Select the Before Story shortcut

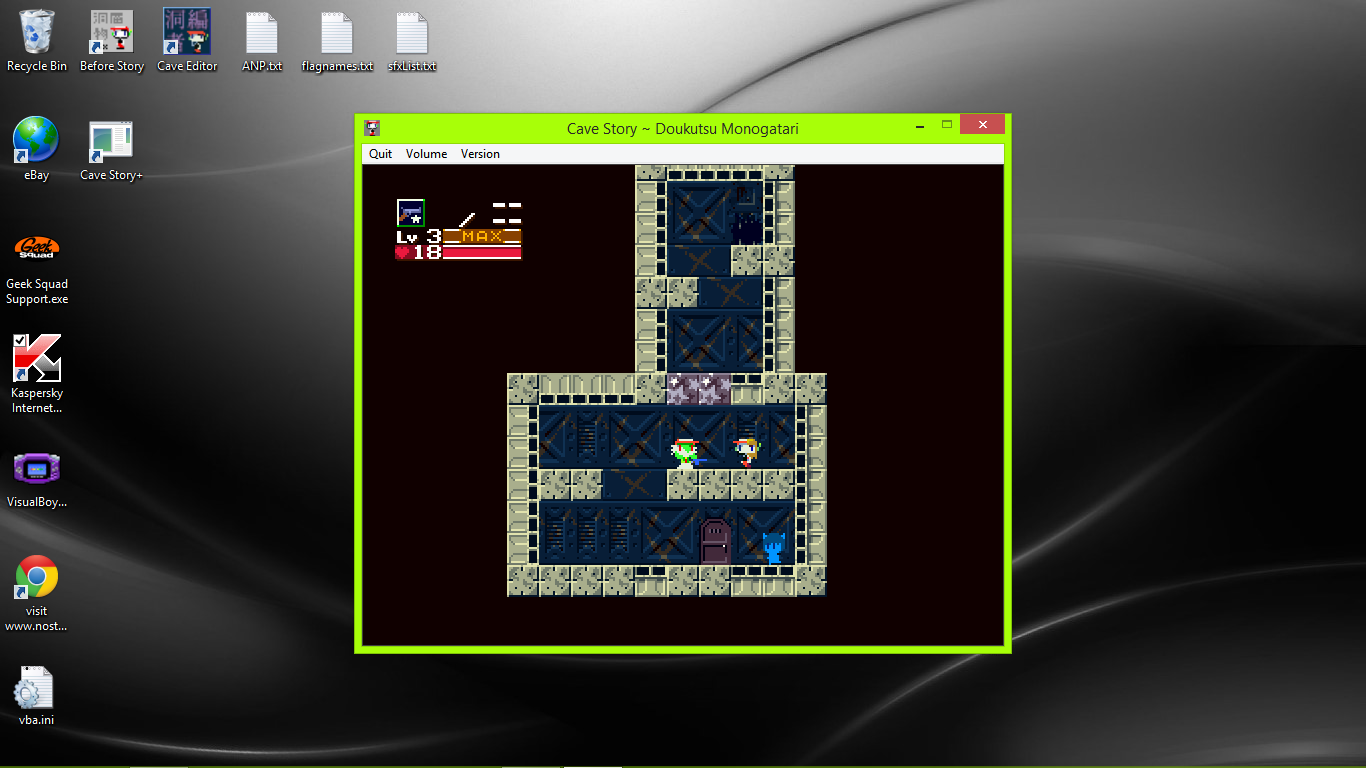pyautogui.click(x=112, y=41)
